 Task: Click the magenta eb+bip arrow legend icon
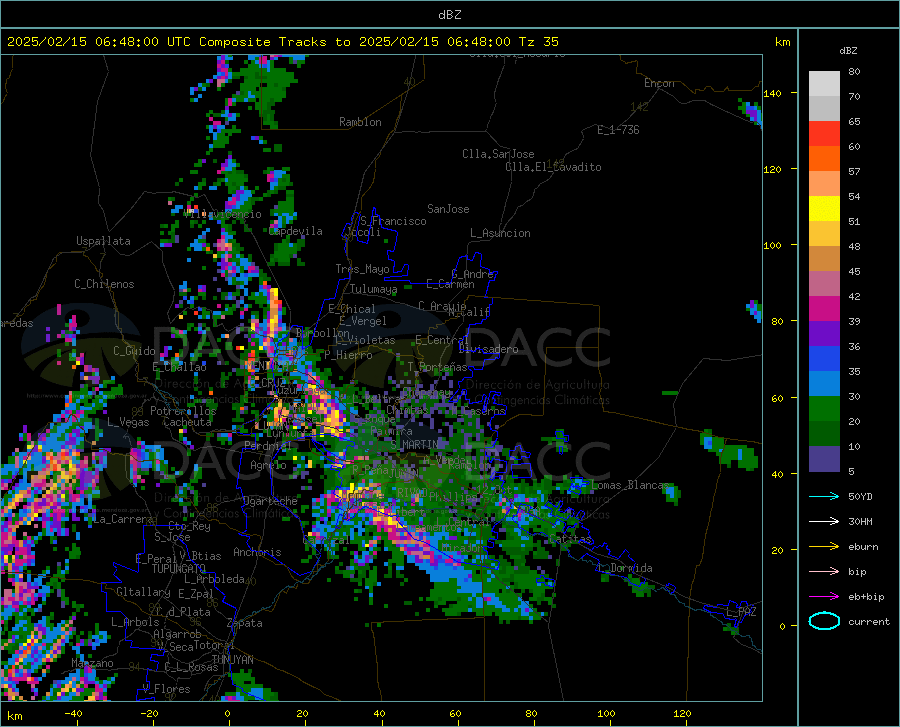click(x=824, y=597)
